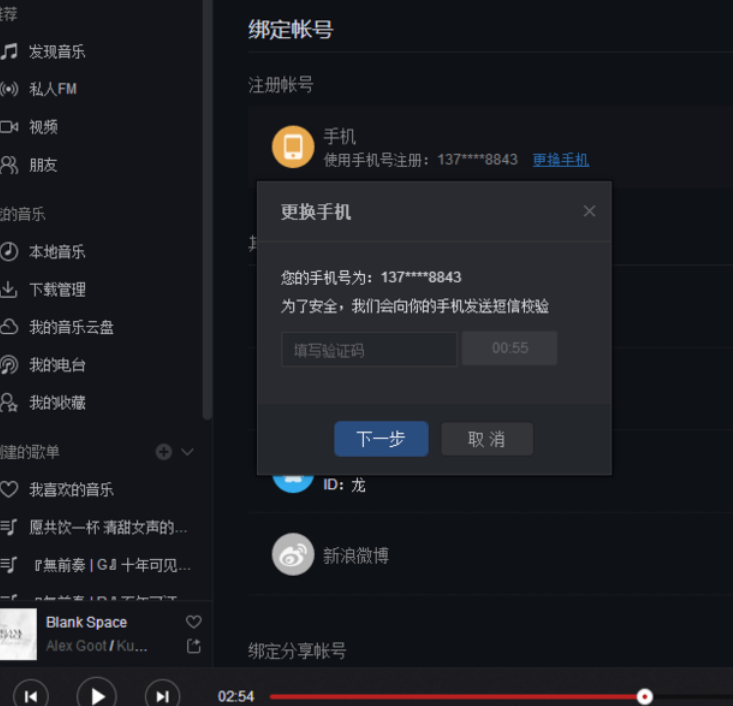This screenshot has height=706, width=733.
Task: Select 我的音乐云盘 in sidebar
Action: tap(72, 327)
